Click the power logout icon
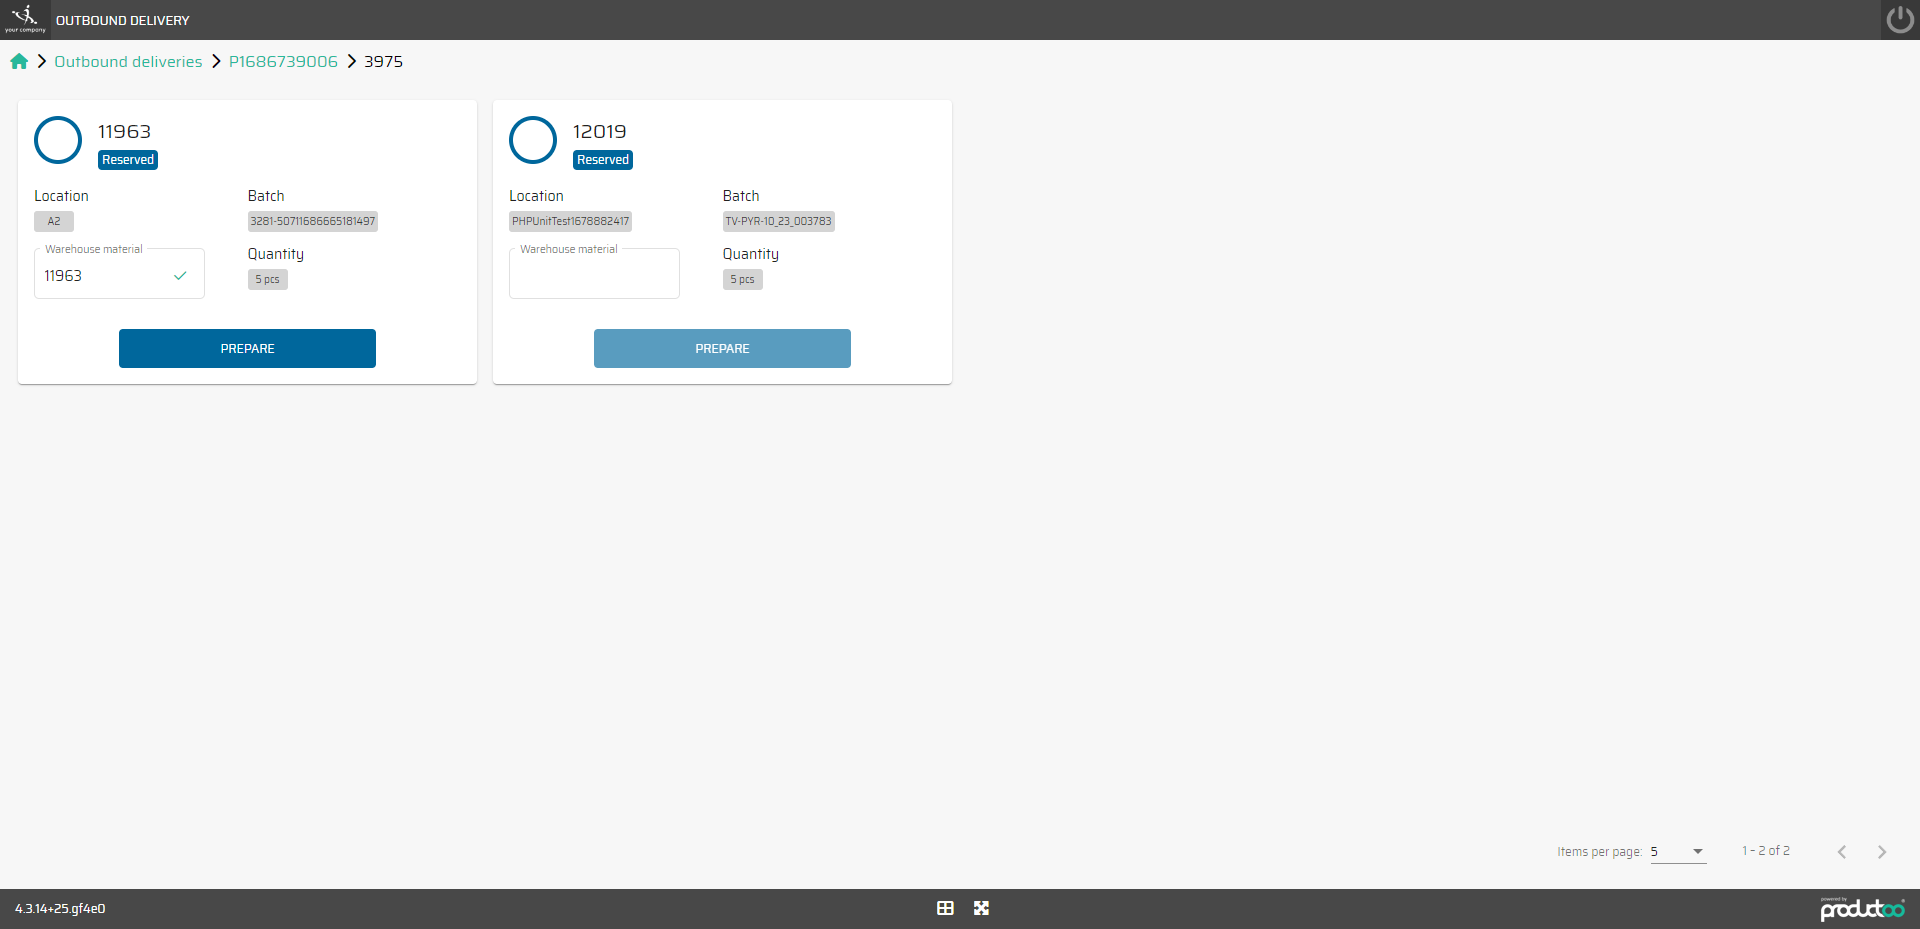1920x929 pixels. click(1899, 20)
